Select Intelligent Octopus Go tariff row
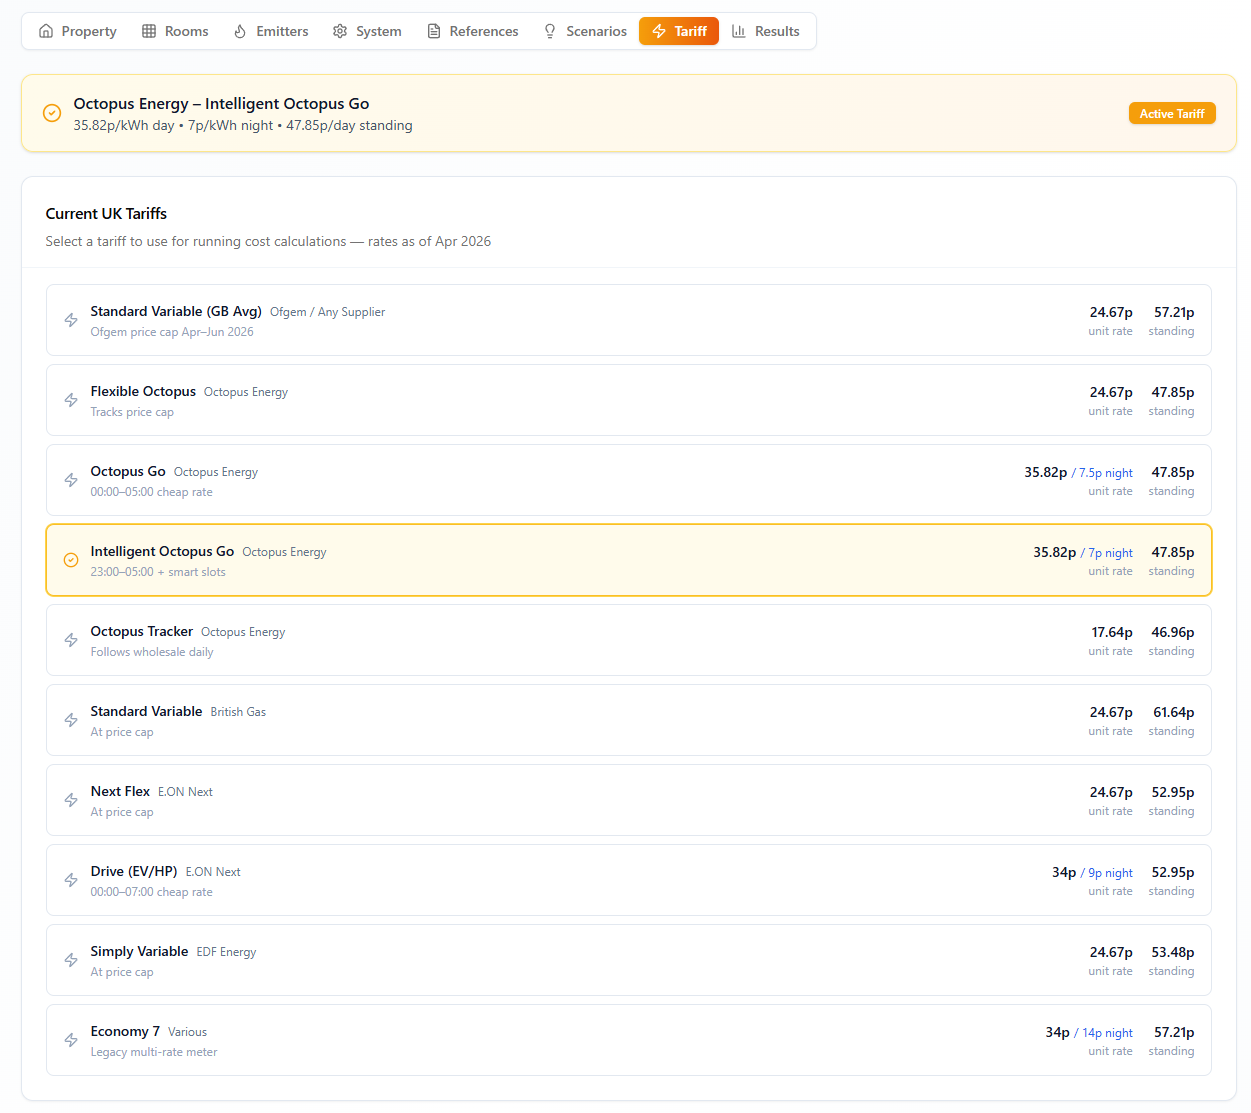The width and height of the screenshot is (1251, 1113). point(629,560)
